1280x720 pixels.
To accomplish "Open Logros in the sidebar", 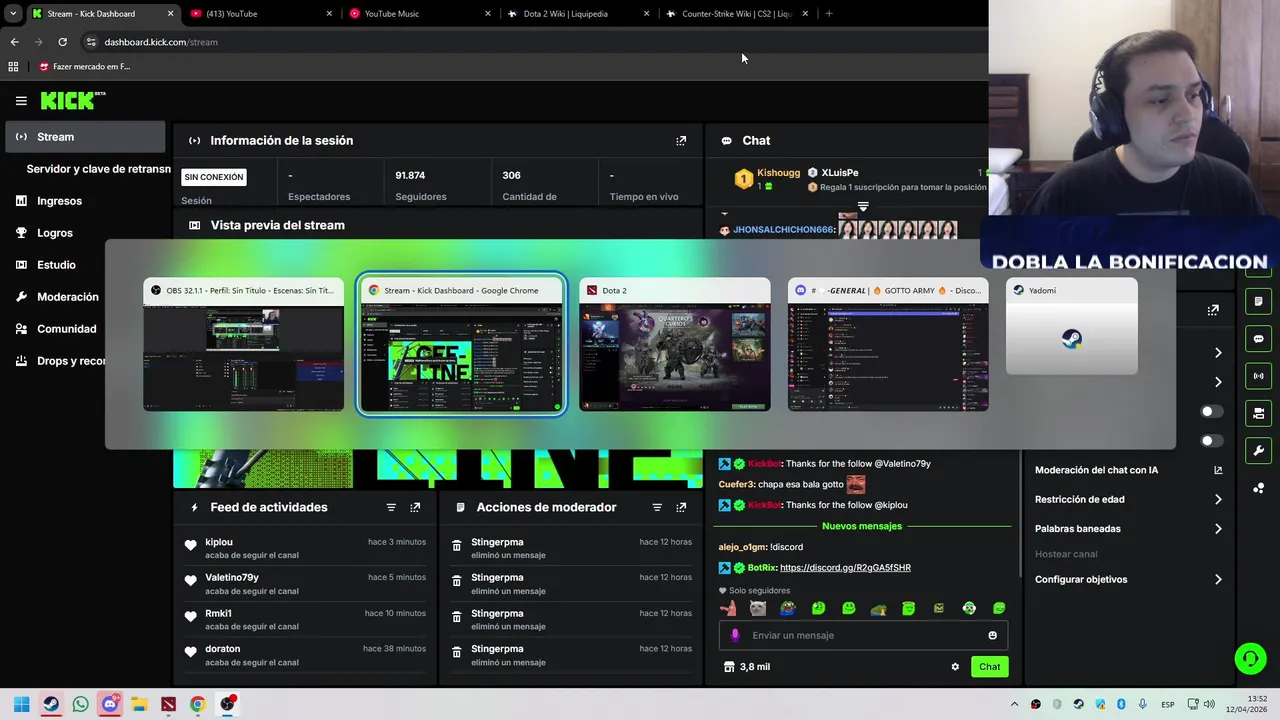I will click(55, 233).
